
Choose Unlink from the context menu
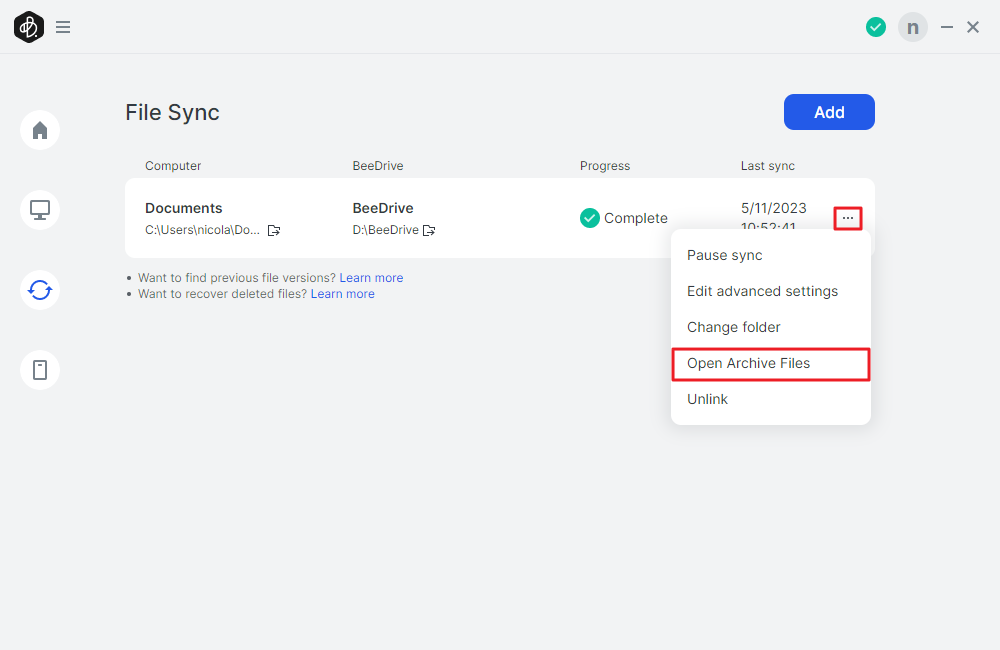pos(707,399)
